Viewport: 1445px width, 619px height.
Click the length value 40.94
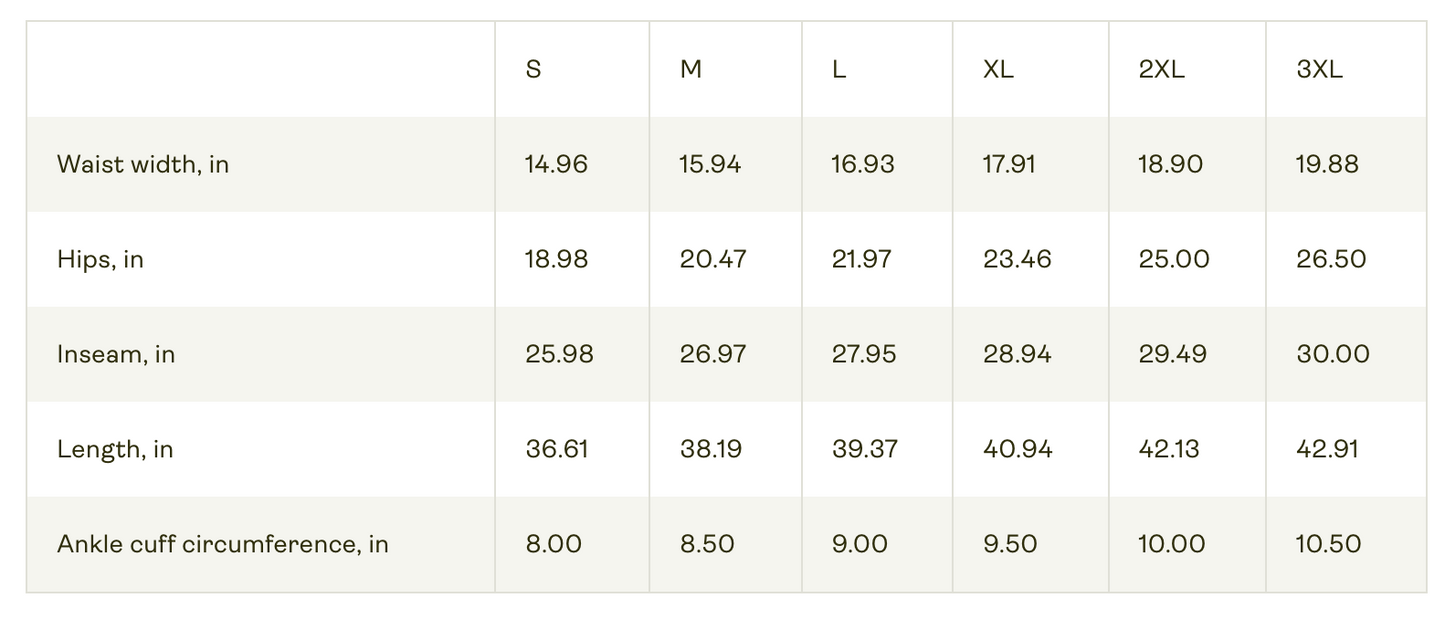coord(1018,449)
